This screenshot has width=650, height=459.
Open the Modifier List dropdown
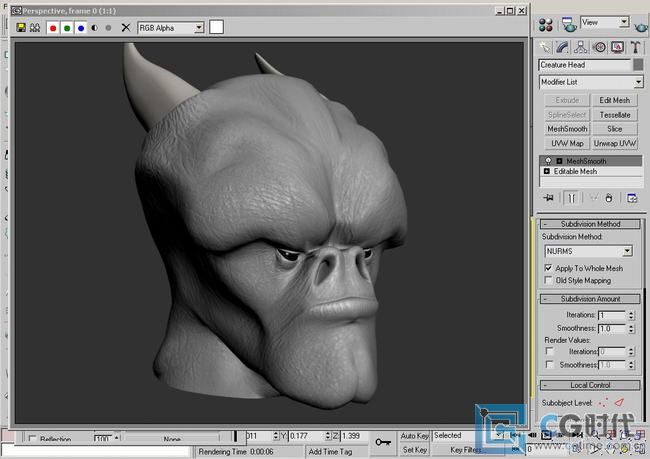point(591,82)
